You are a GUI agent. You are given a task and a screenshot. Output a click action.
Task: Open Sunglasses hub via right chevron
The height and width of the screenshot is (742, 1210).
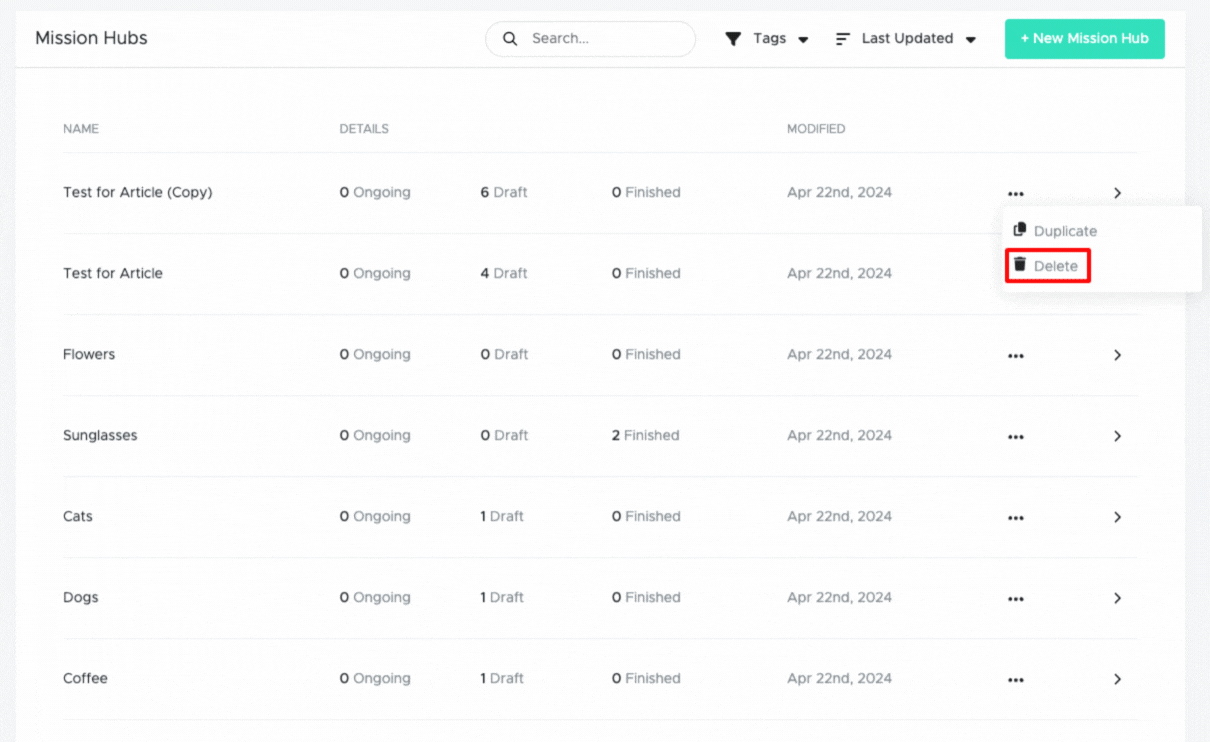(1118, 436)
